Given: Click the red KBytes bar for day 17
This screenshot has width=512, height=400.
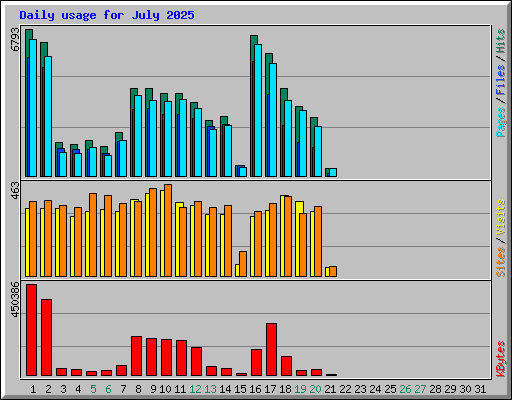Looking at the screenshot, I should [x=272, y=350].
